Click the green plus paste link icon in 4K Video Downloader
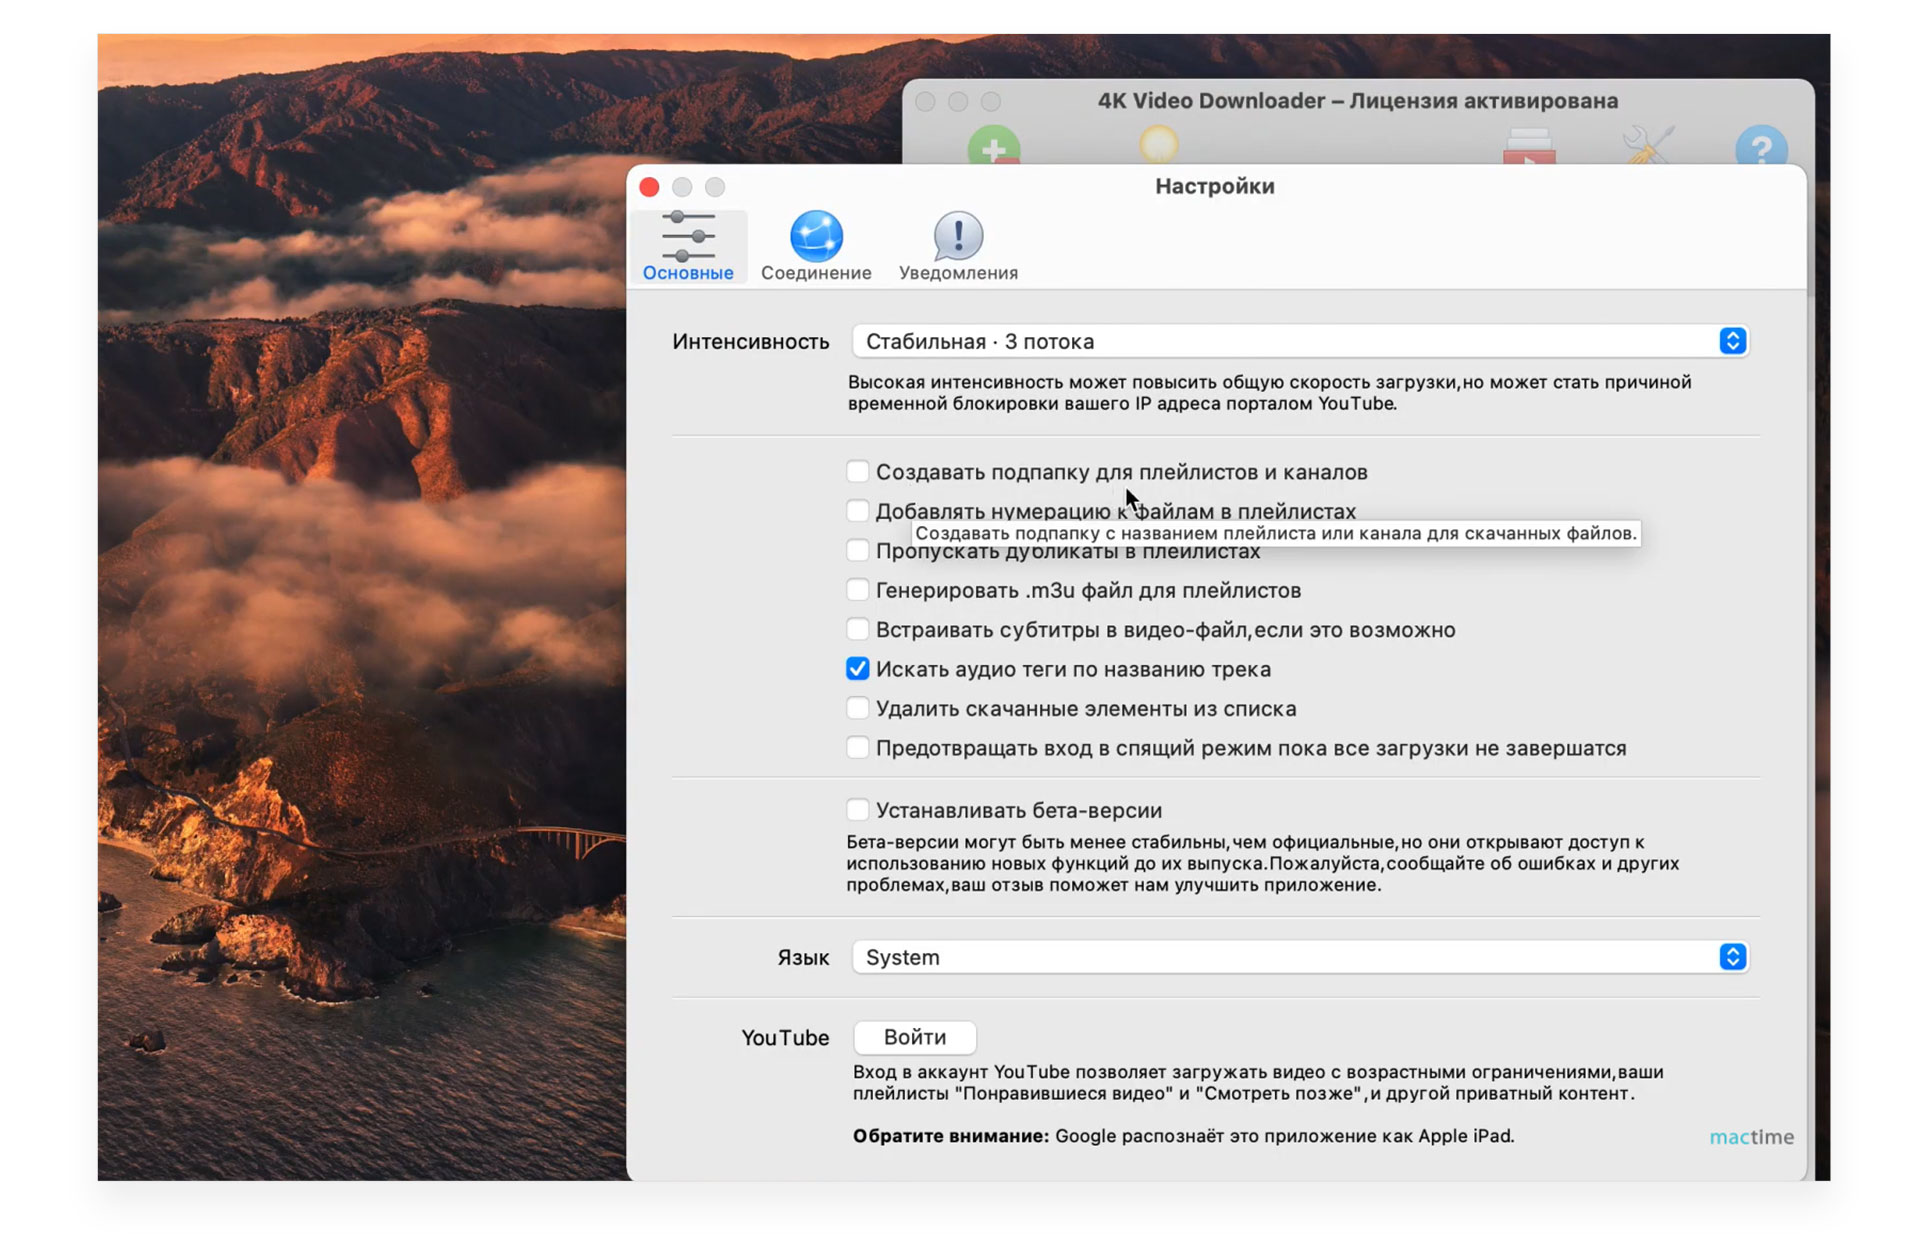Viewport: 1920px width, 1237px height. pyautogui.click(x=994, y=146)
